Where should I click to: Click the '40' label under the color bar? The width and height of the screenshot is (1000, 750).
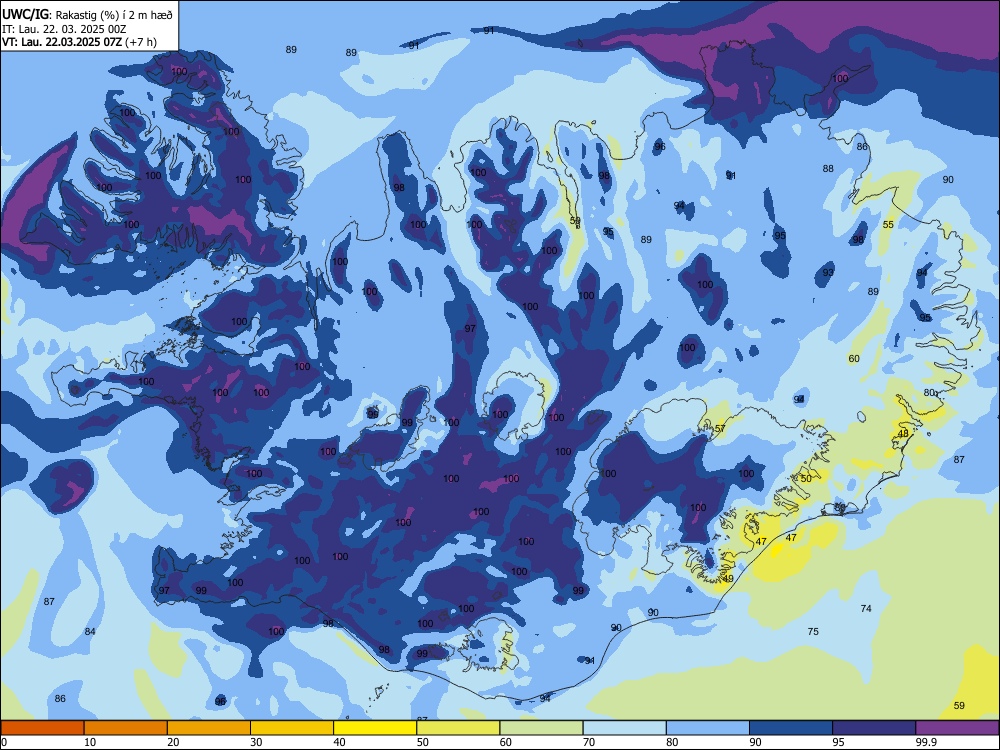coord(339,742)
